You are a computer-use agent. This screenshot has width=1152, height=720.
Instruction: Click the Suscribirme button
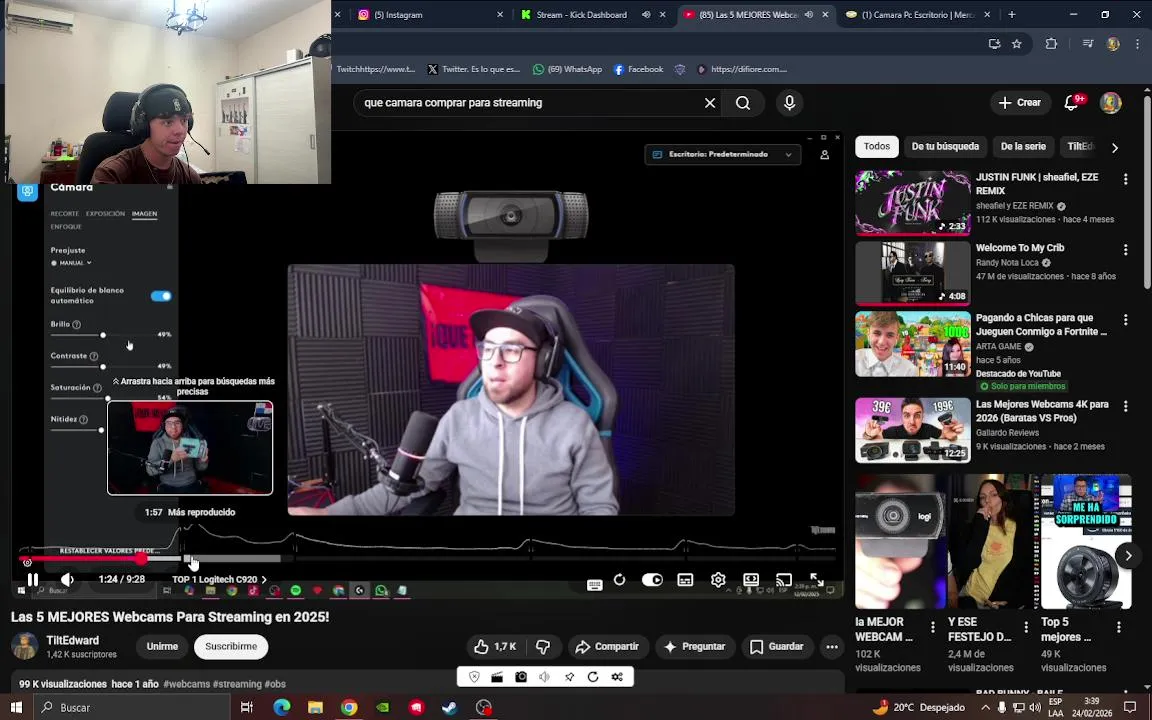click(231, 647)
